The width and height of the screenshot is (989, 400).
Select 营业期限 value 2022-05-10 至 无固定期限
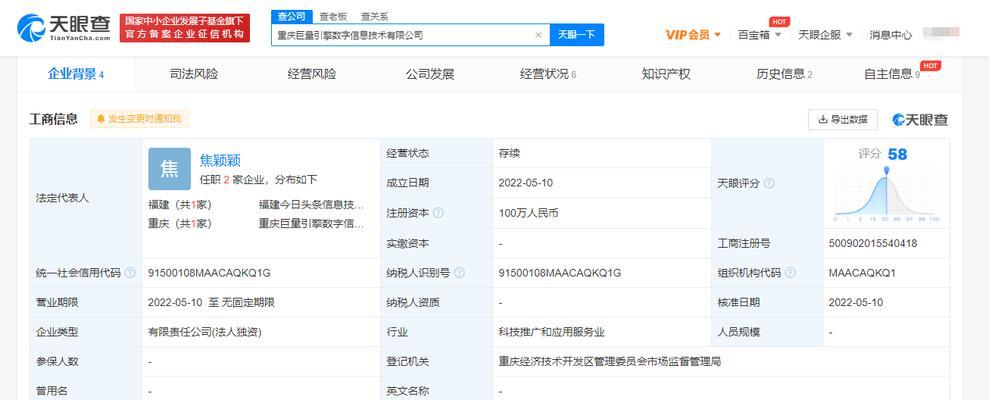[211, 302]
